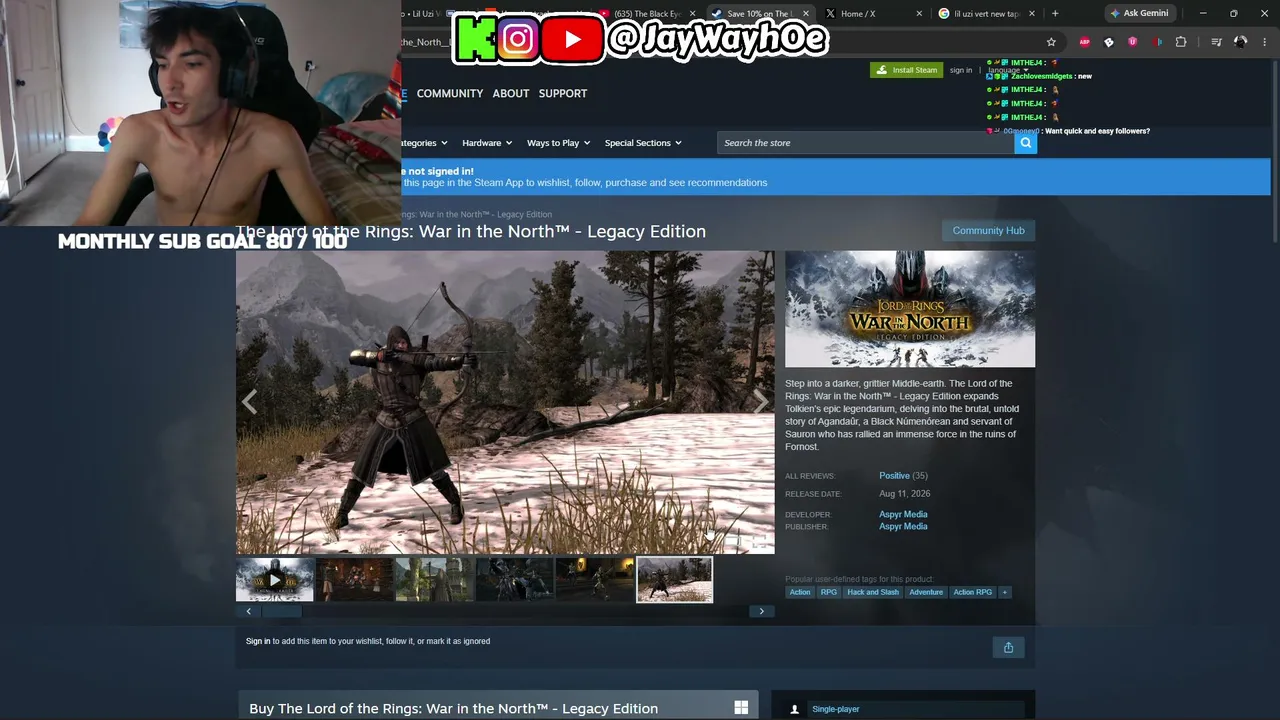Open the COMMUNITY menu item
This screenshot has height=720, width=1280.
point(450,93)
